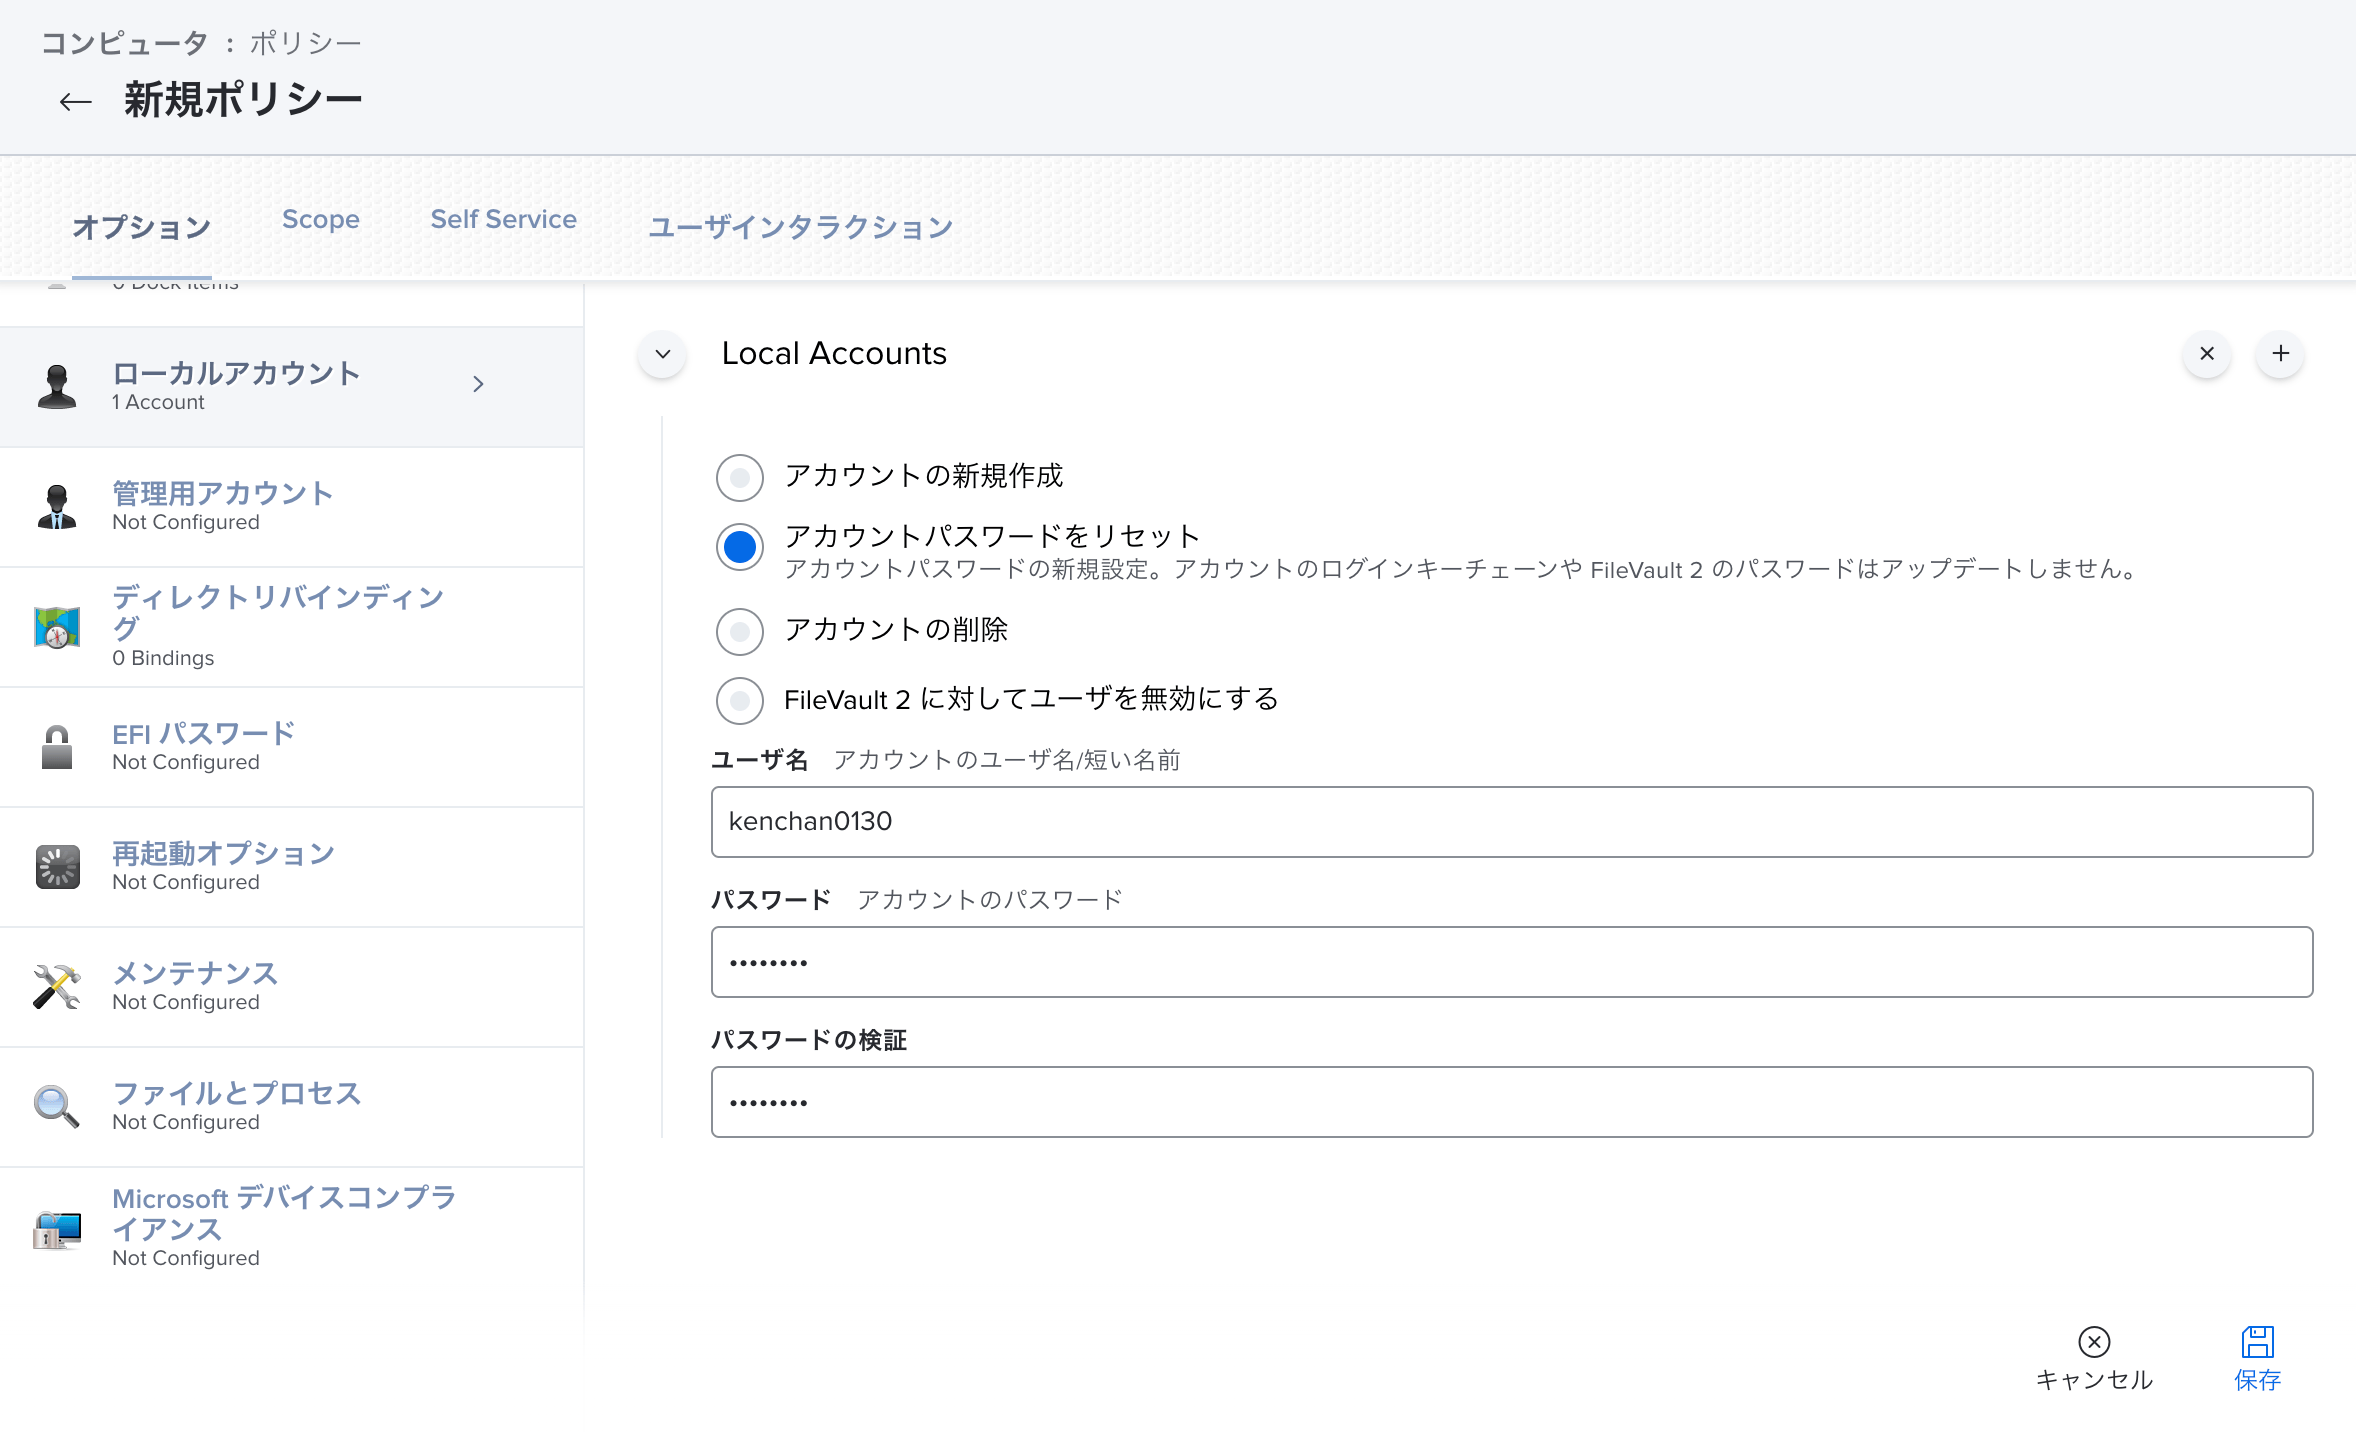Click the パスワード input field
2356x1432 pixels.
click(1512, 962)
